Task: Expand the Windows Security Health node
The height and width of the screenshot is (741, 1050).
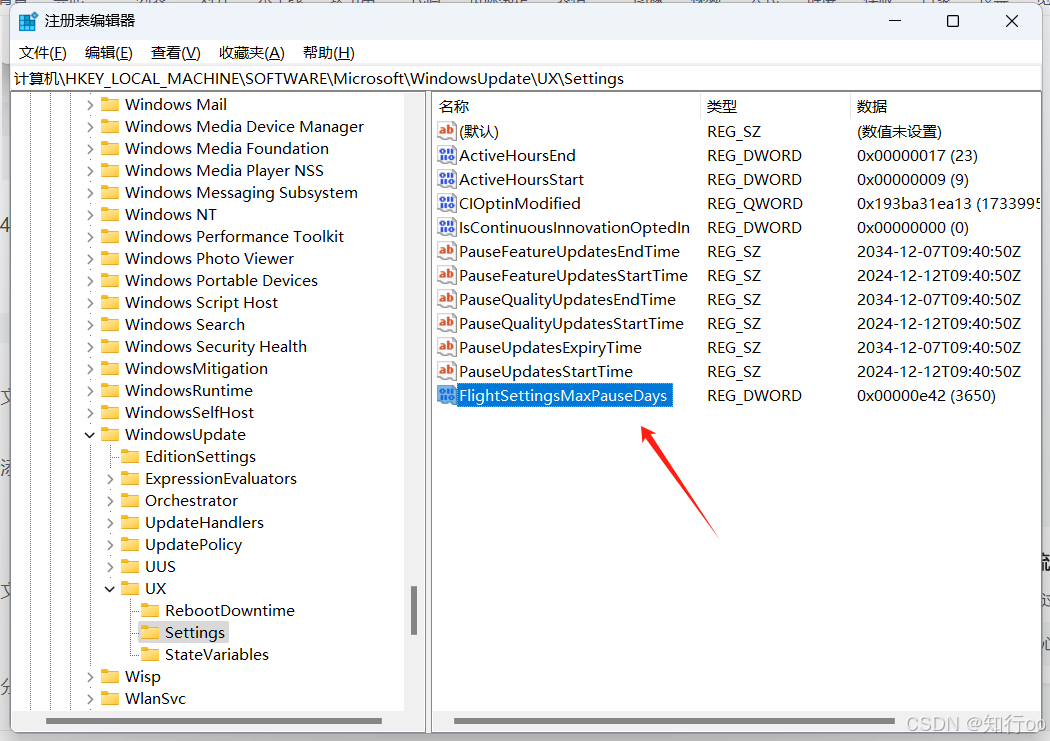Action: [90, 347]
